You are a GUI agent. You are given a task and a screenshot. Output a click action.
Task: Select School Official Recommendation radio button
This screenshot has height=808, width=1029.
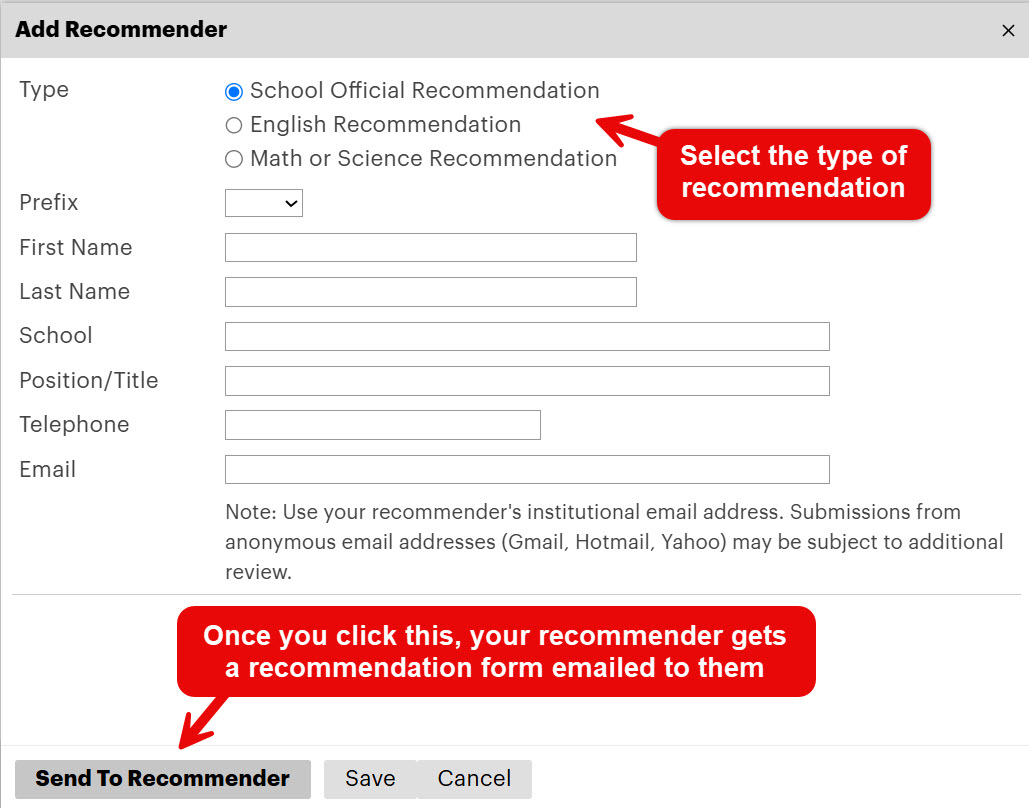[x=234, y=92]
